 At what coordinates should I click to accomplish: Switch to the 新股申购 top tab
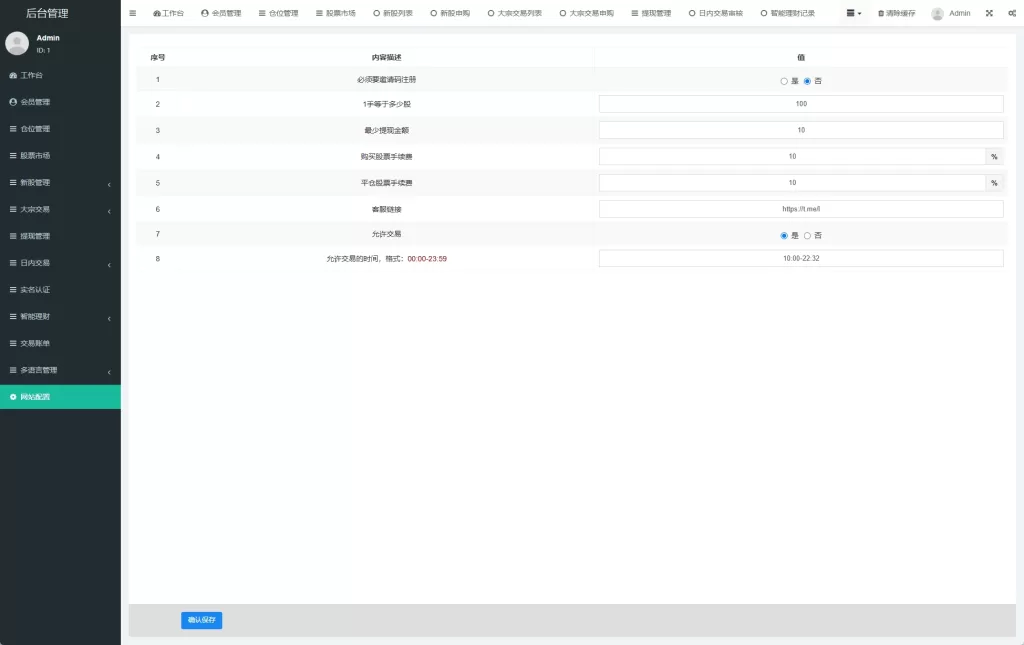tap(450, 13)
